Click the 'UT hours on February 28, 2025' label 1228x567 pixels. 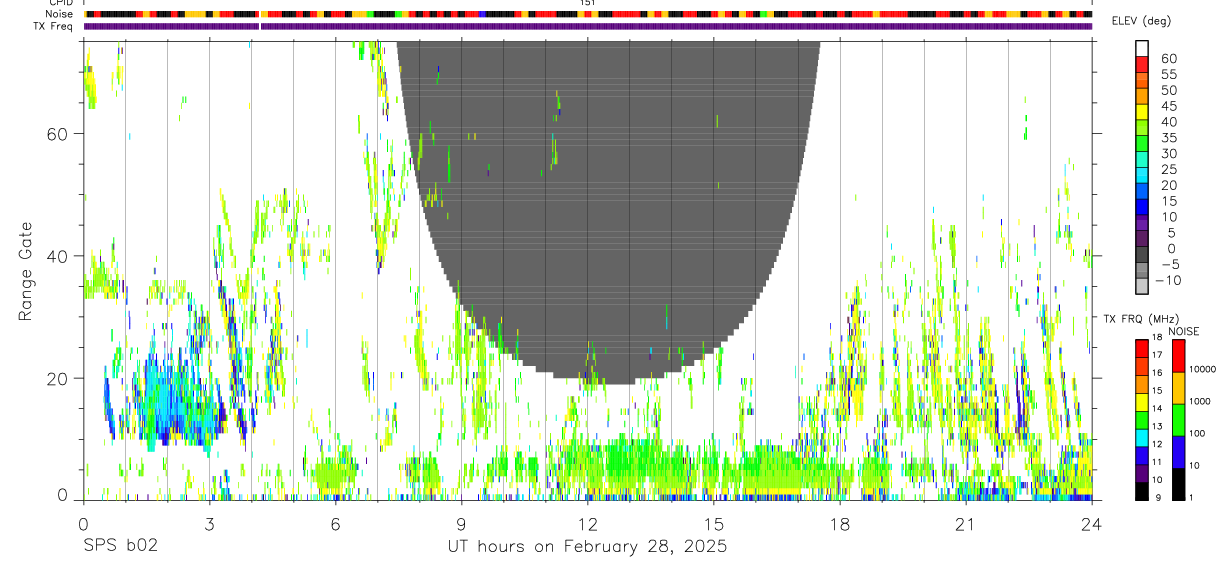pyautogui.click(x=587, y=547)
